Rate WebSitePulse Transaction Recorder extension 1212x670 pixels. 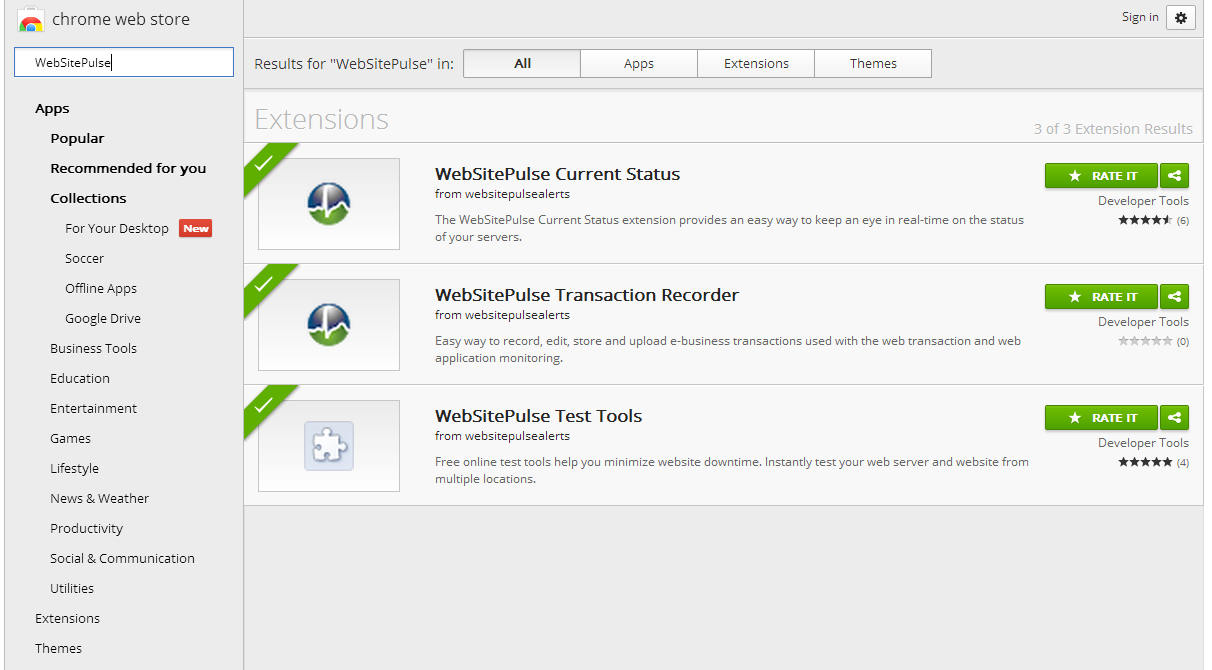click(1101, 296)
